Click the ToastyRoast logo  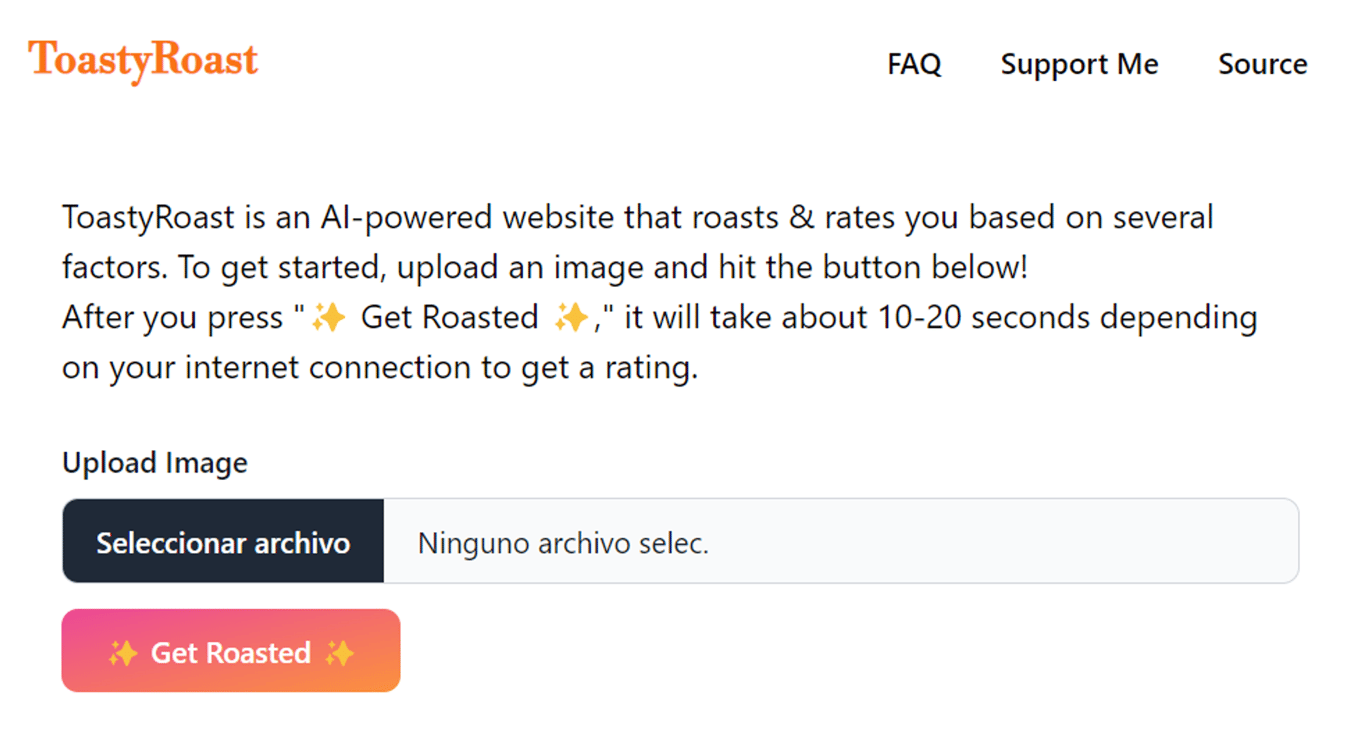point(143,62)
